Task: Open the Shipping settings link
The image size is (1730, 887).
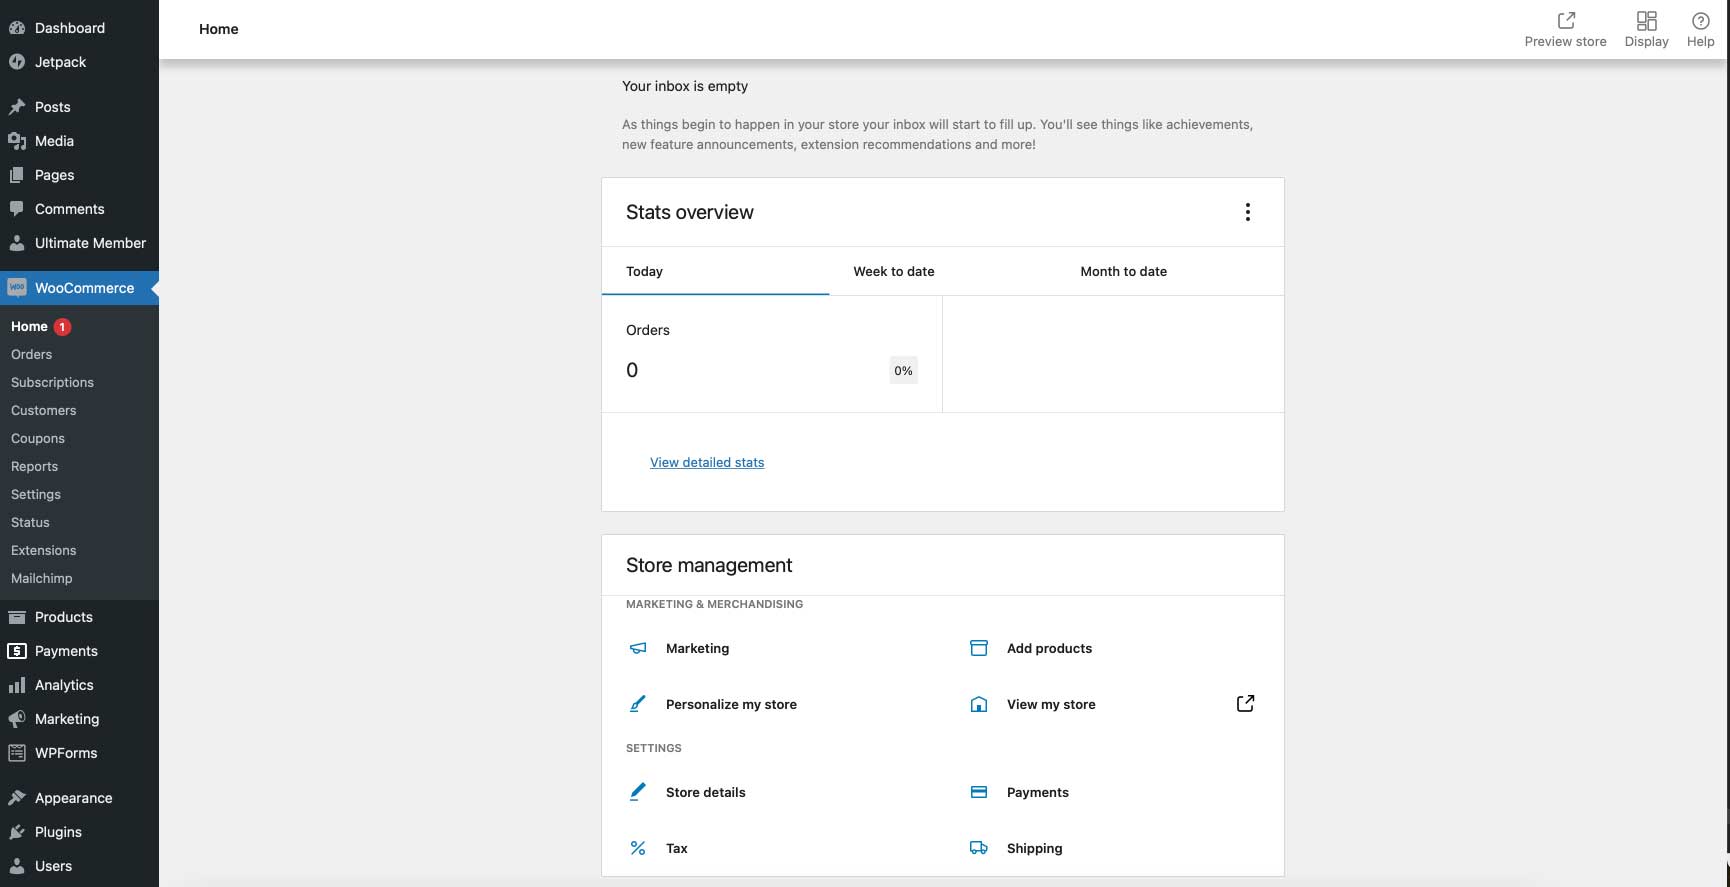Action: 1035,848
